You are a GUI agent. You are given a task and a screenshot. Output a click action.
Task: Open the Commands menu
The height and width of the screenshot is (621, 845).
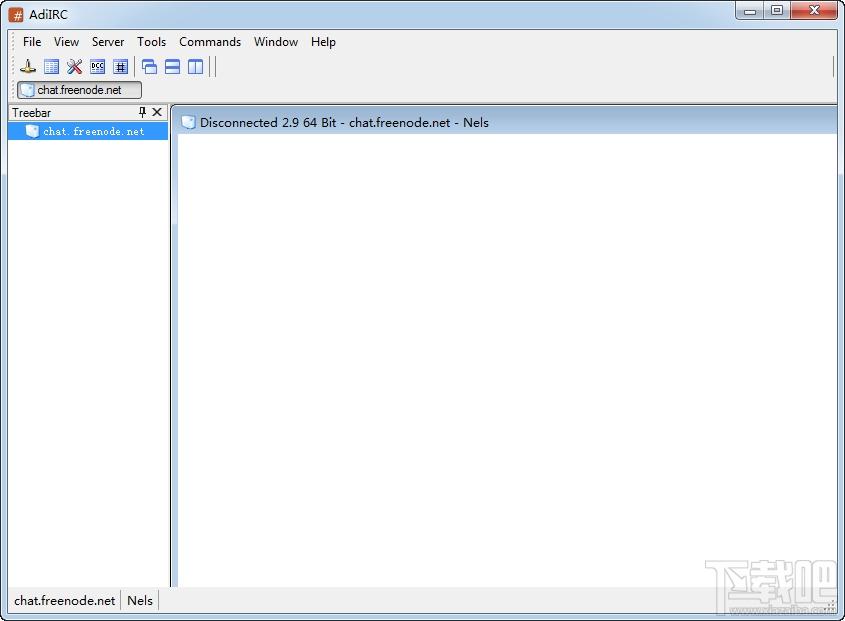[x=210, y=42]
